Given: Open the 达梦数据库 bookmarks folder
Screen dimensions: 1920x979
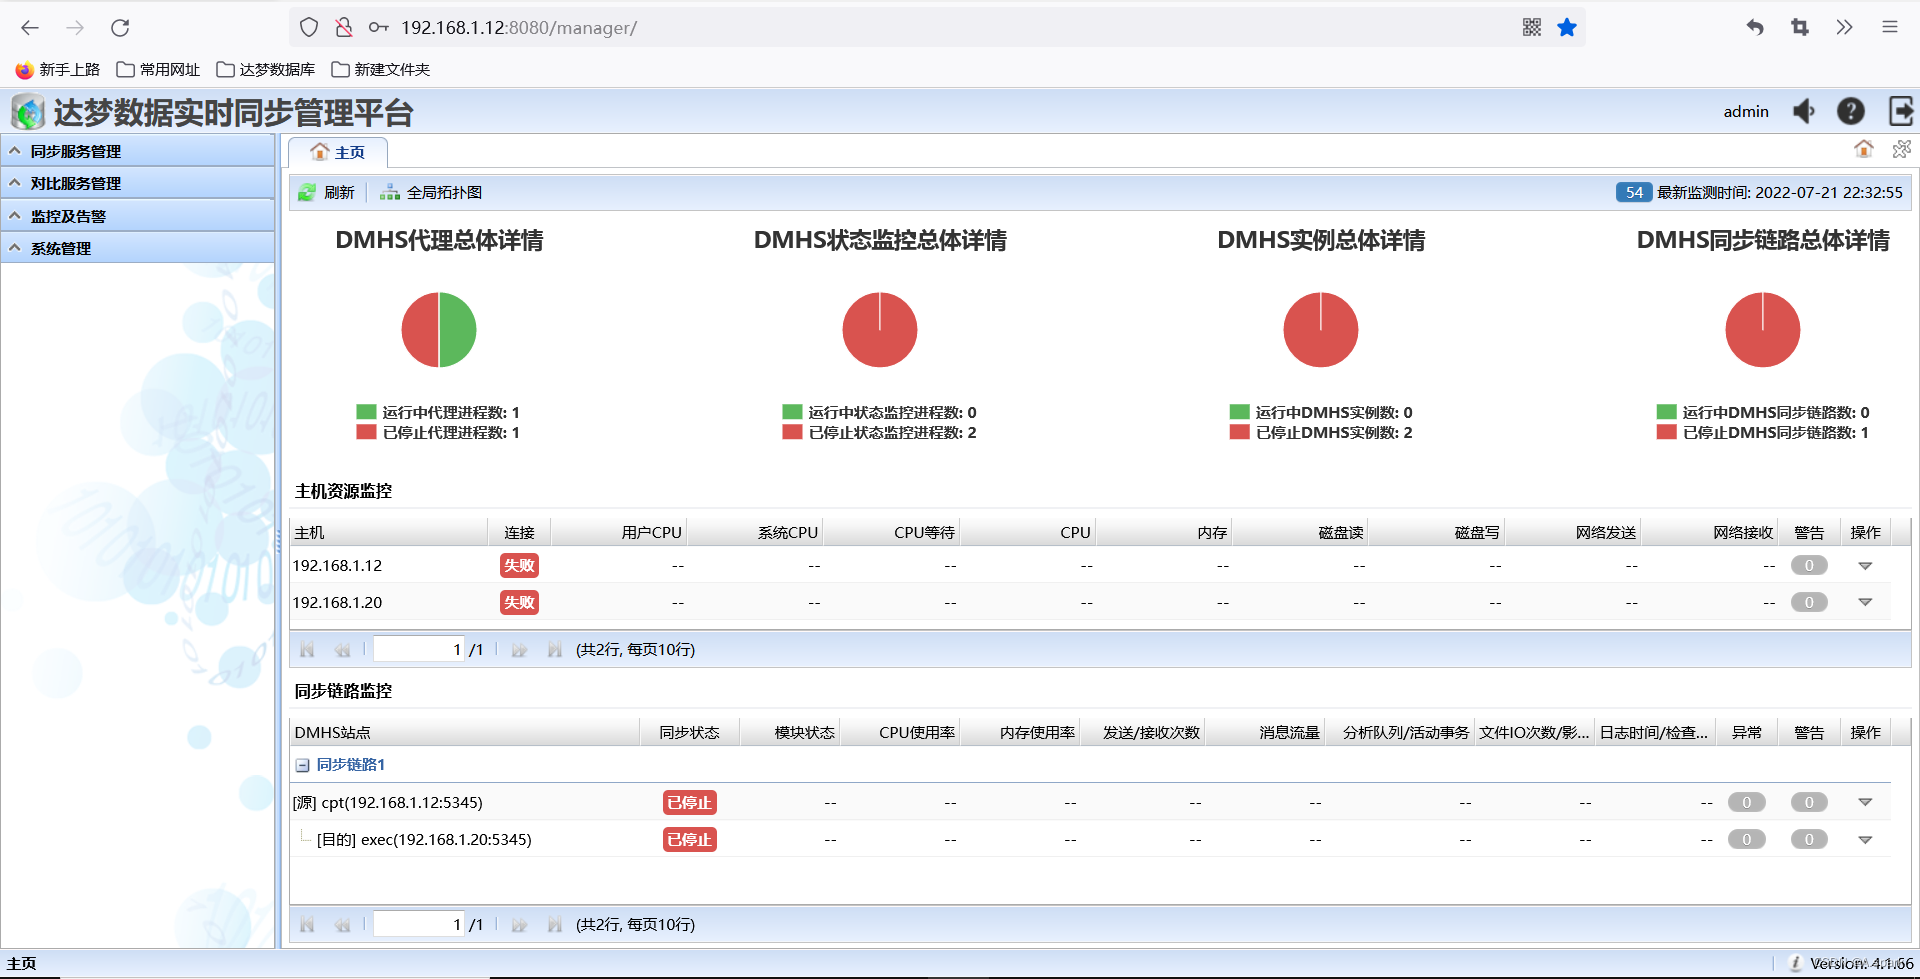Looking at the screenshot, I should click(x=266, y=70).
